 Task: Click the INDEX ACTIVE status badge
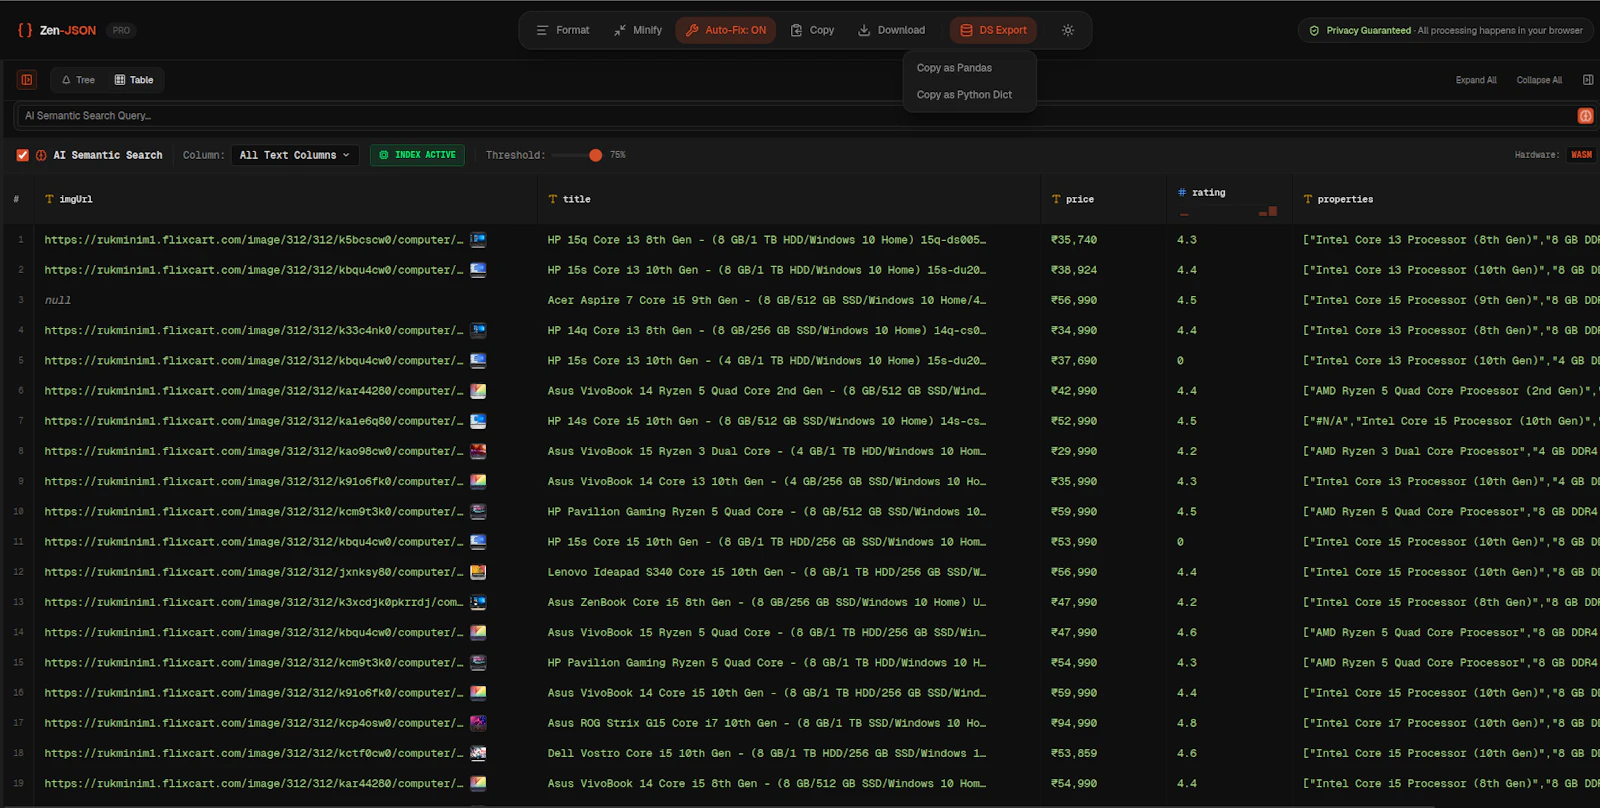click(417, 155)
